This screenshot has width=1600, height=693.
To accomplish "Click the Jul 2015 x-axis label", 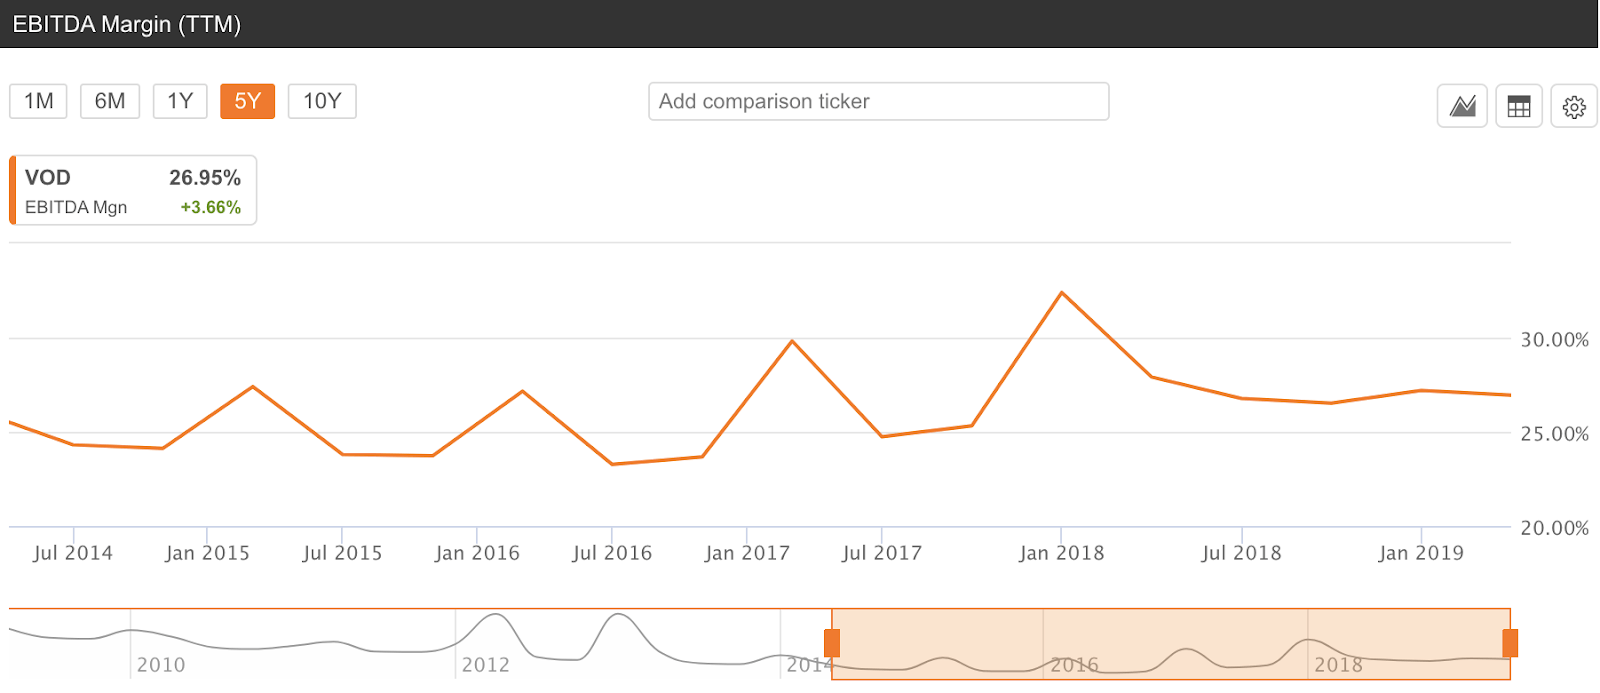I will (x=342, y=553).
